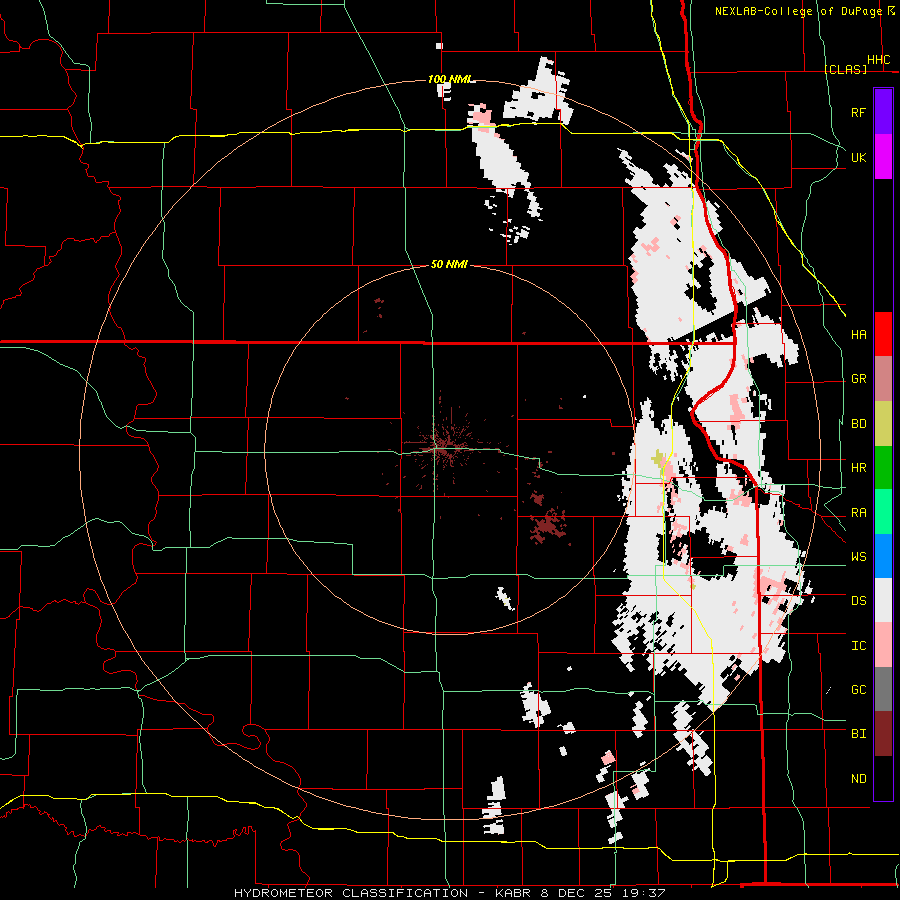Screen dimensions: 900x900
Task: Click the 'IC' legend label
Action: click(858, 645)
